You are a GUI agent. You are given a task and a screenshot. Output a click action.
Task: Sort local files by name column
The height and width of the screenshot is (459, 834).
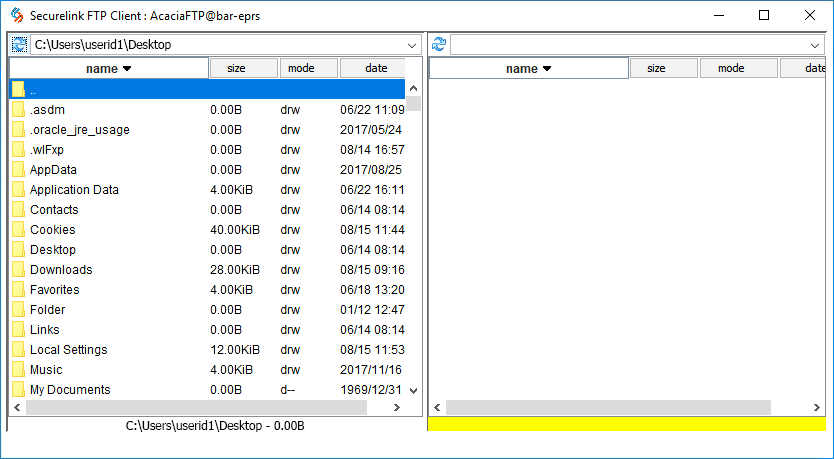coord(109,68)
